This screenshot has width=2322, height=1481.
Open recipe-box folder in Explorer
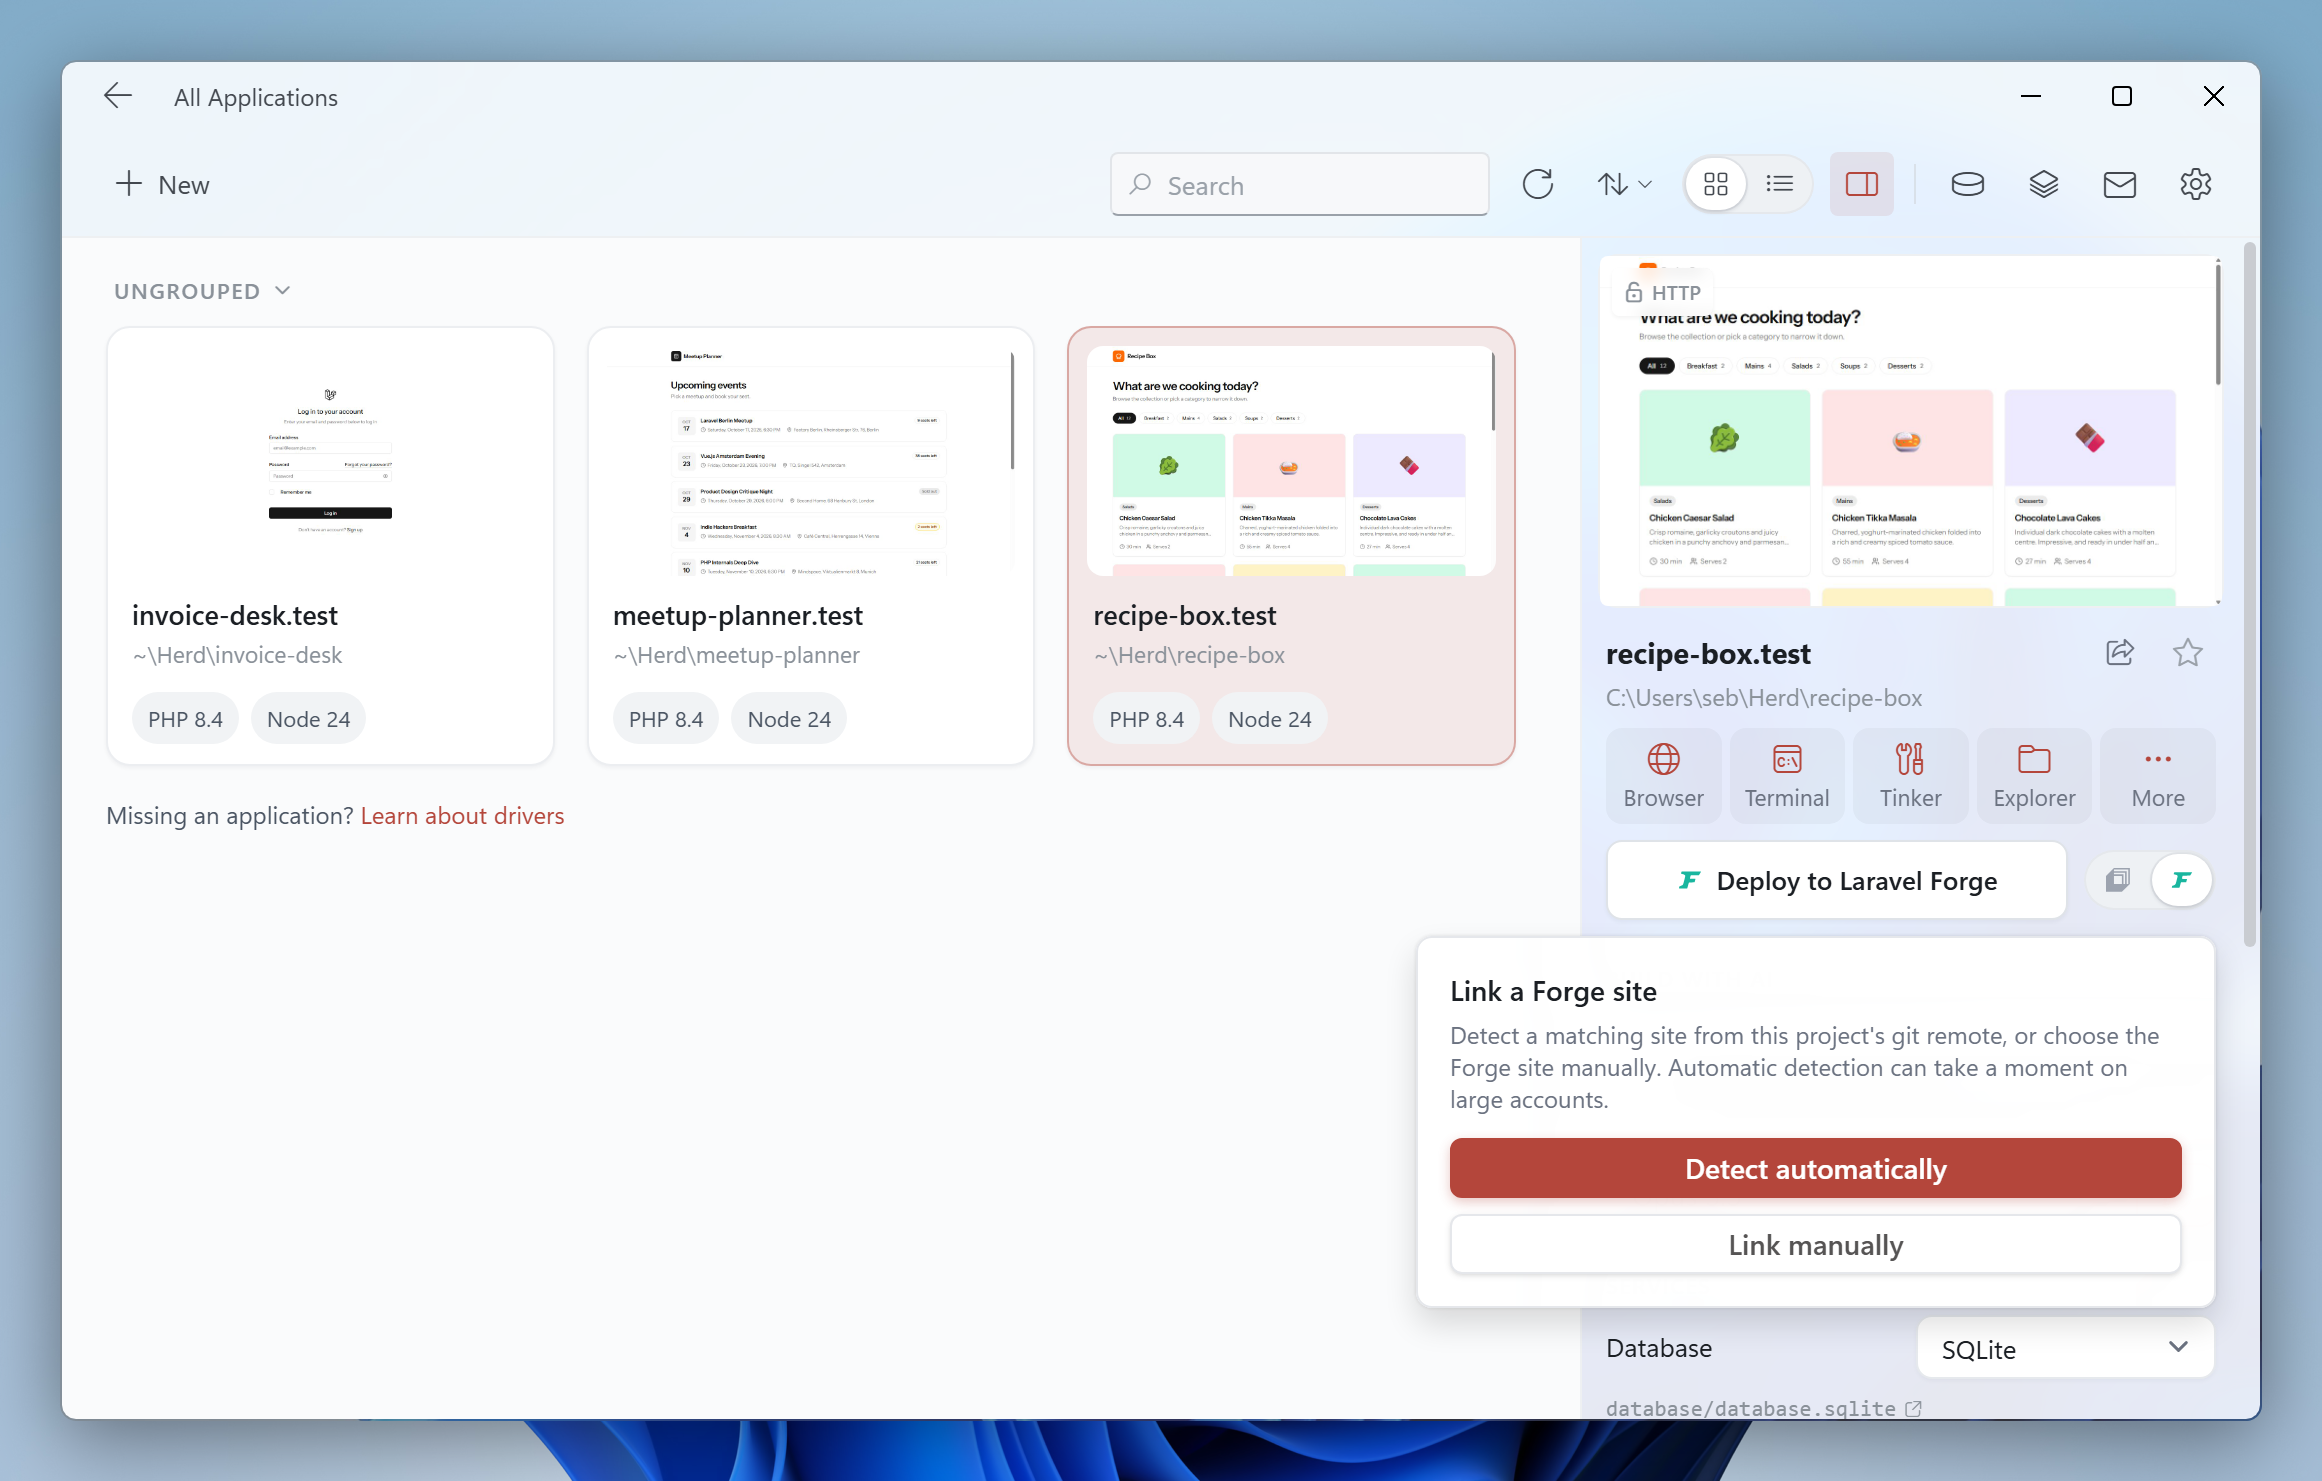(x=2034, y=775)
